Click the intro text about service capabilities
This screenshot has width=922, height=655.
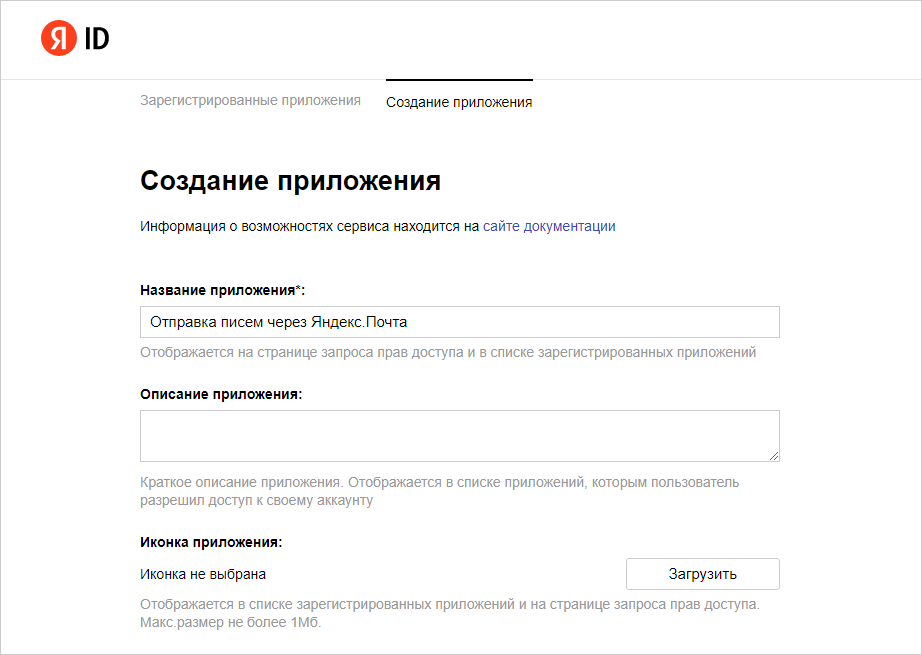(377, 226)
